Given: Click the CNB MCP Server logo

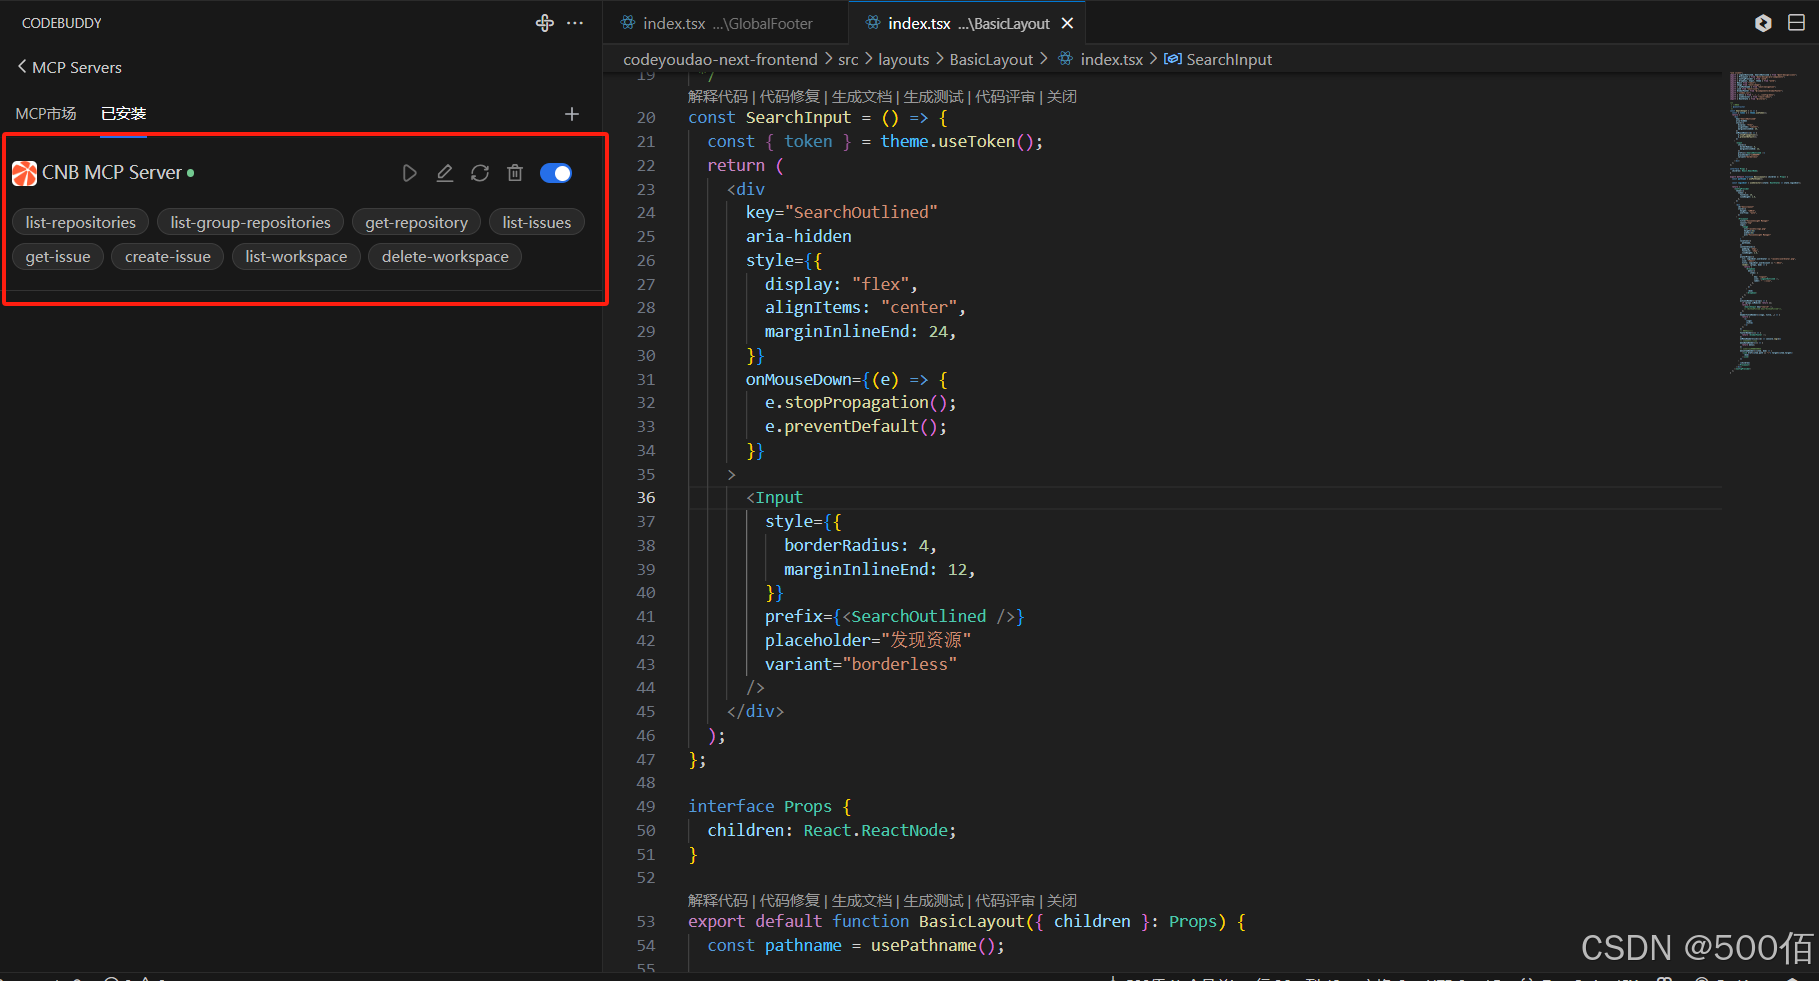Looking at the screenshot, I should pyautogui.click(x=24, y=173).
